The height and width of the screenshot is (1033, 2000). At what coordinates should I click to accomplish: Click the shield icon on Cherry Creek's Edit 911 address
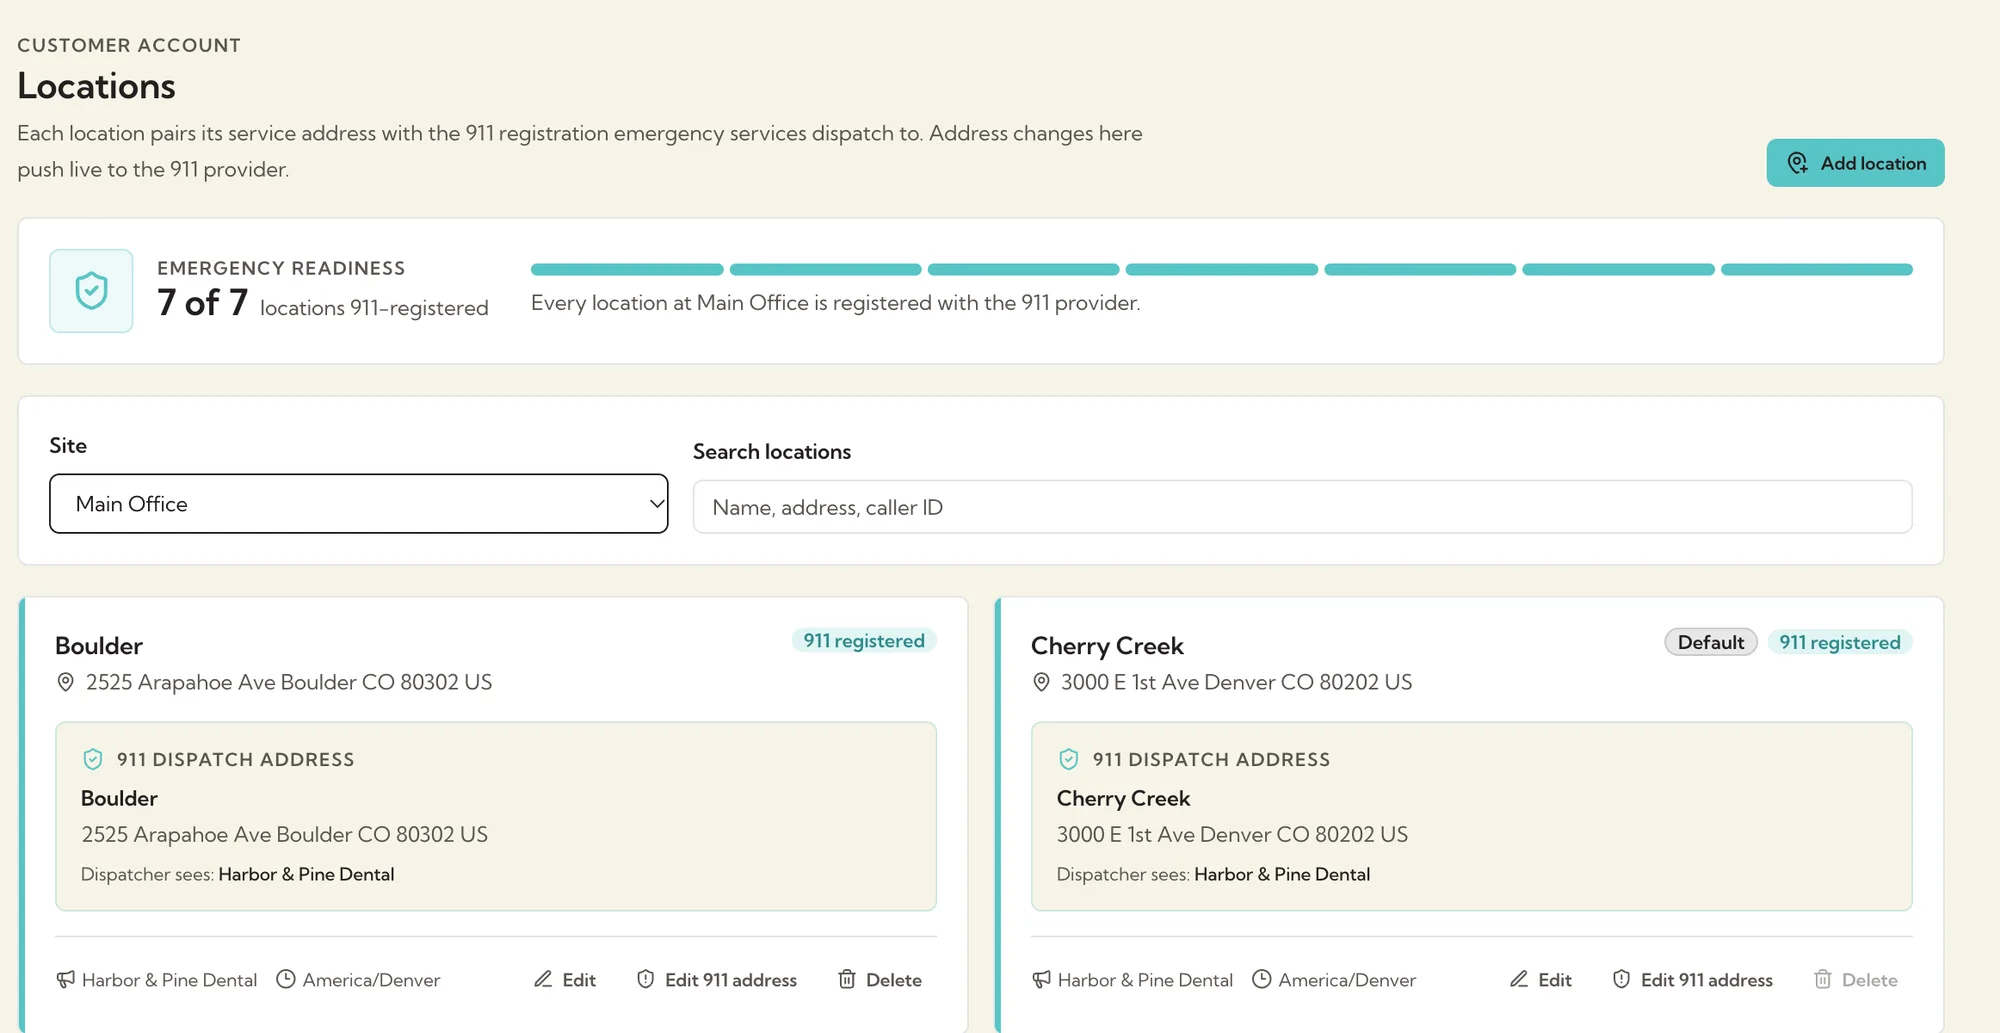(x=1622, y=979)
